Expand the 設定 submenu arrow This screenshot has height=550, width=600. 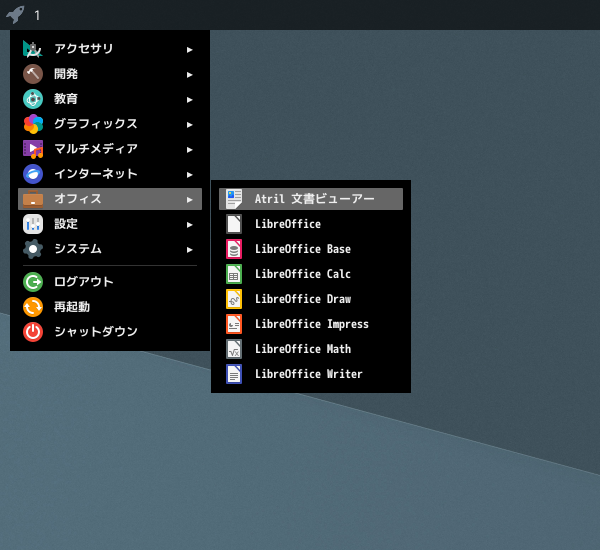(x=189, y=225)
